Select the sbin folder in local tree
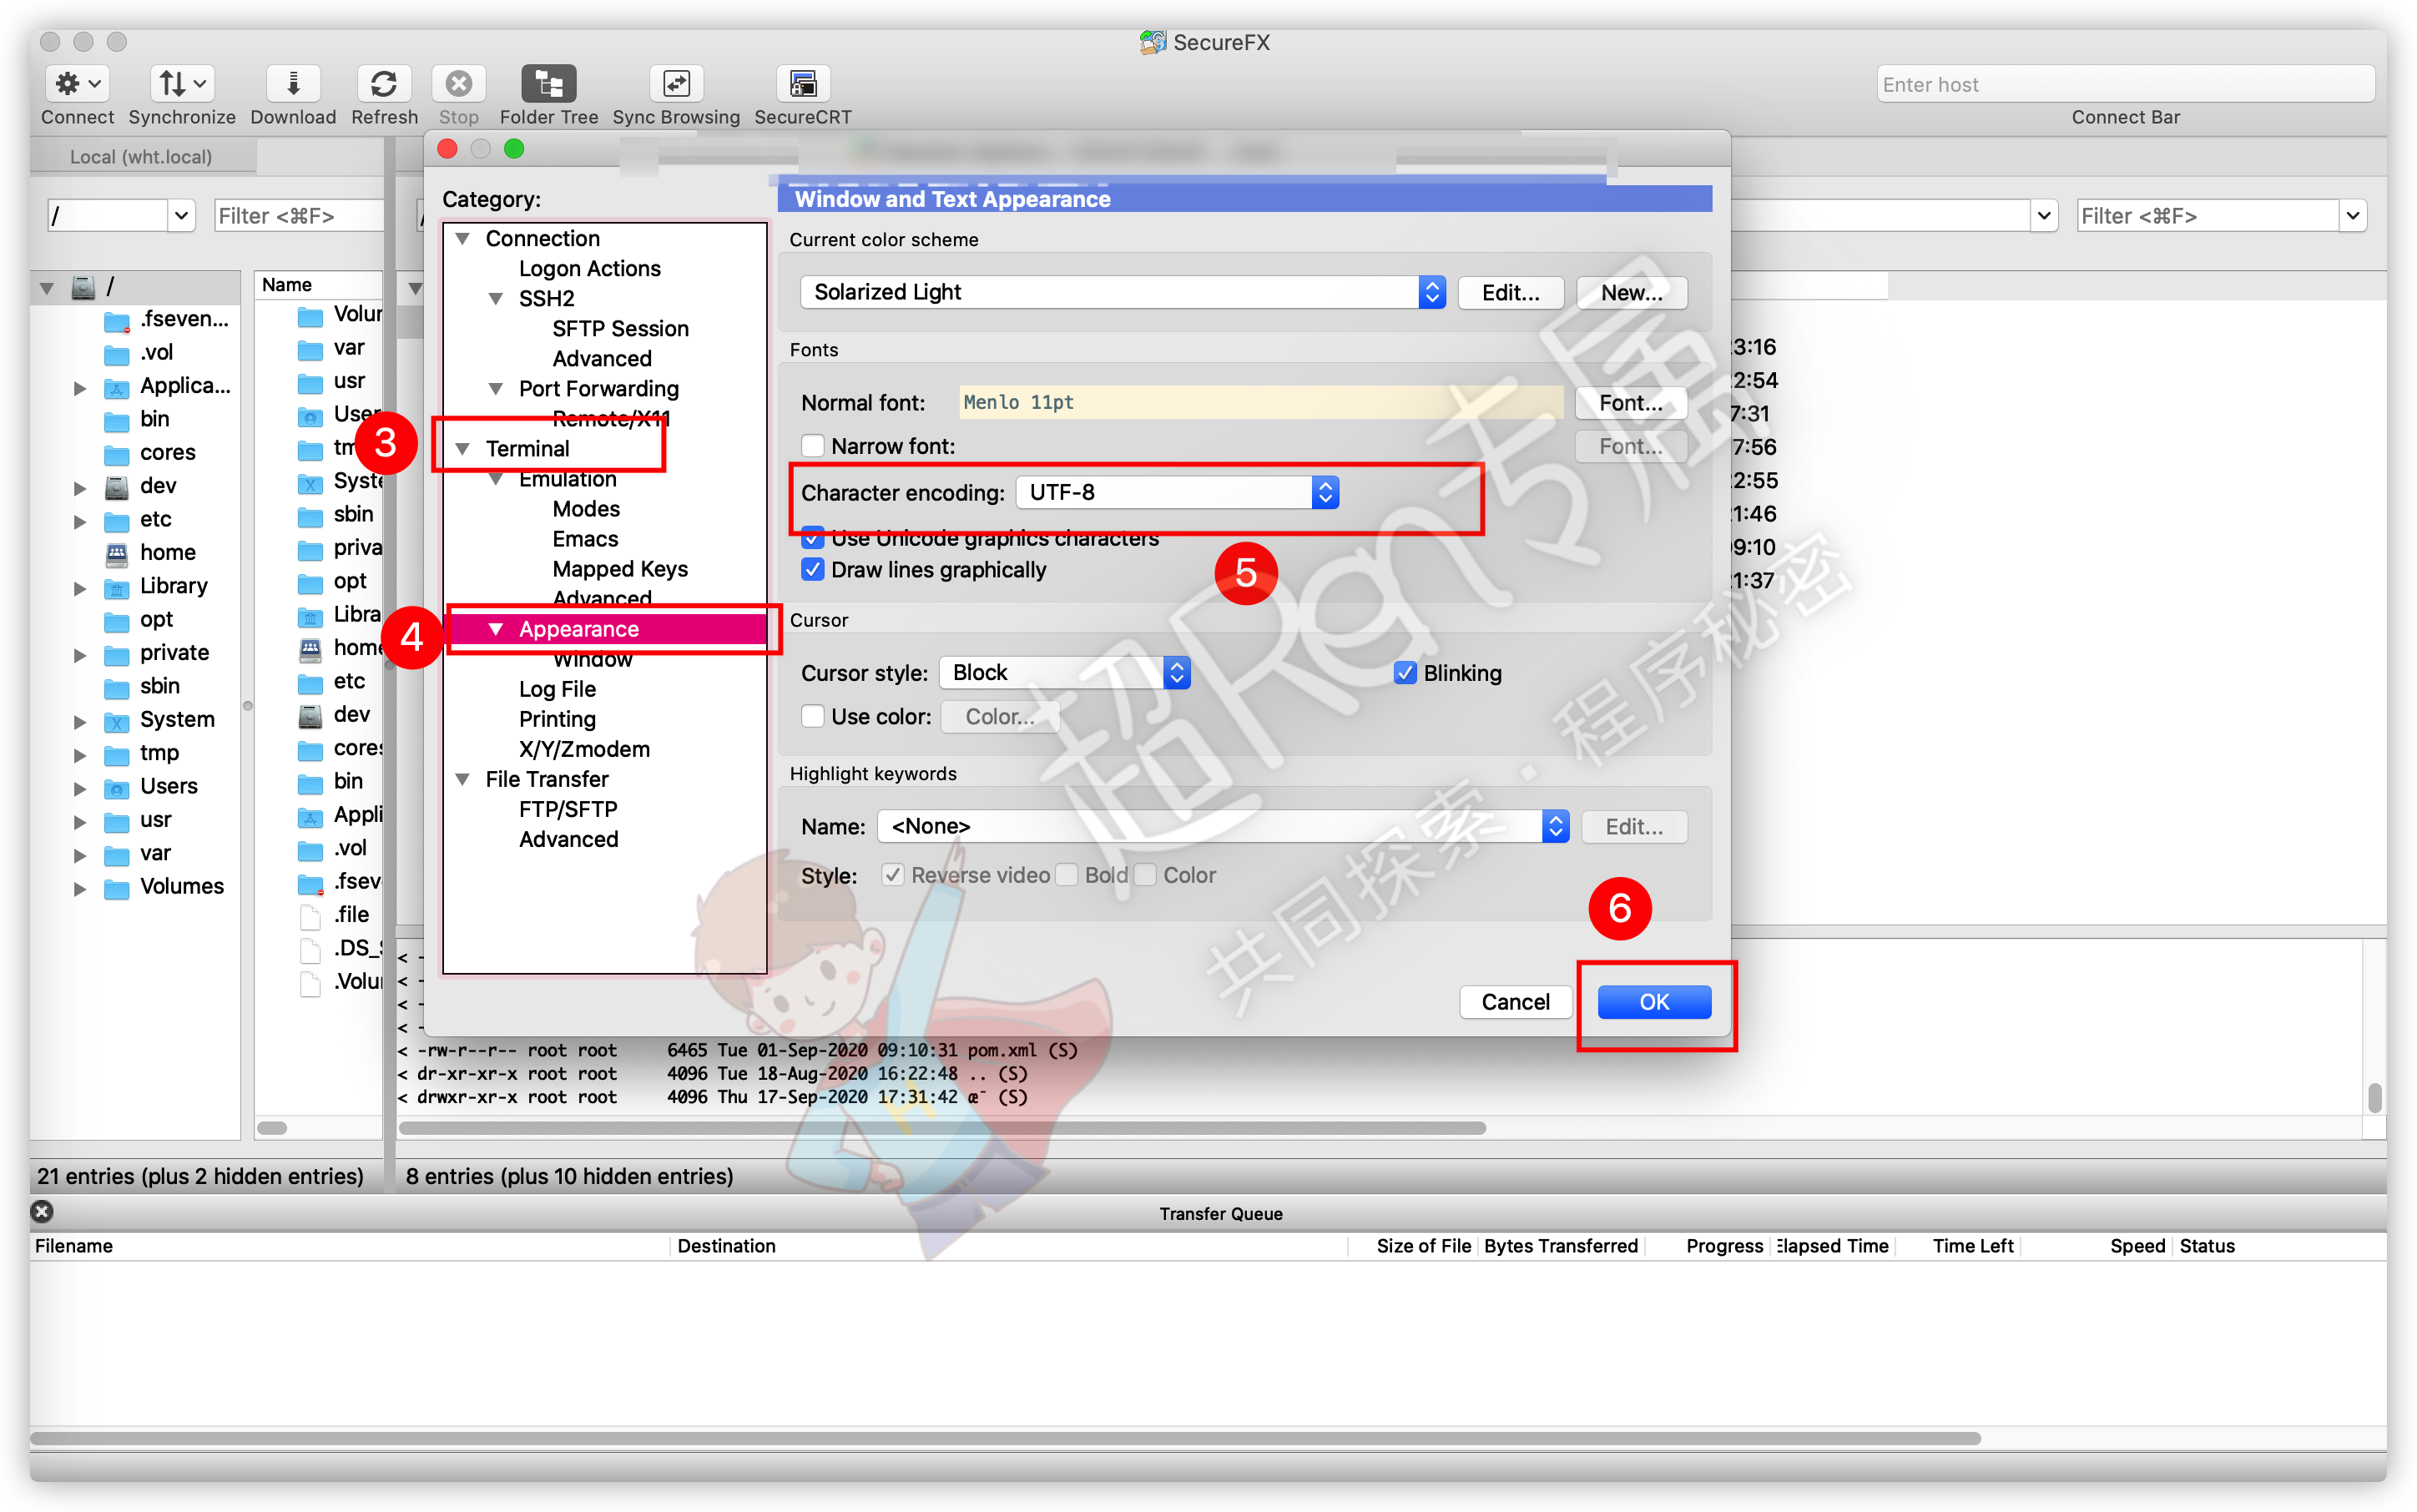The height and width of the screenshot is (1512, 2417). [x=159, y=686]
